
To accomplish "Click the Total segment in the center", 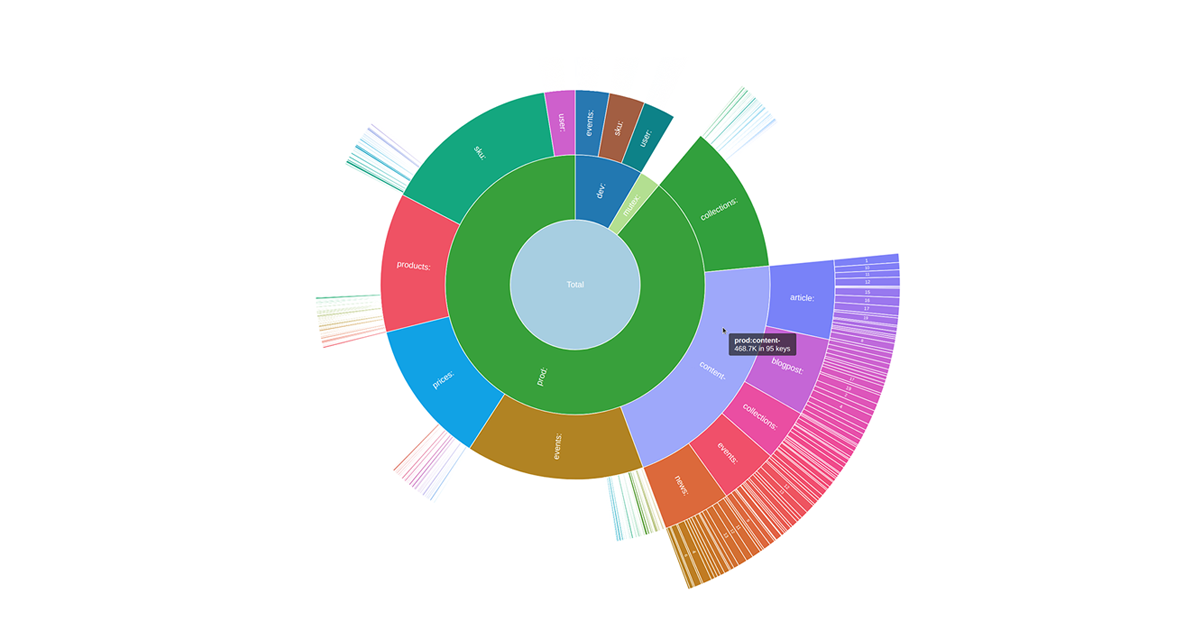I will tap(575, 285).
